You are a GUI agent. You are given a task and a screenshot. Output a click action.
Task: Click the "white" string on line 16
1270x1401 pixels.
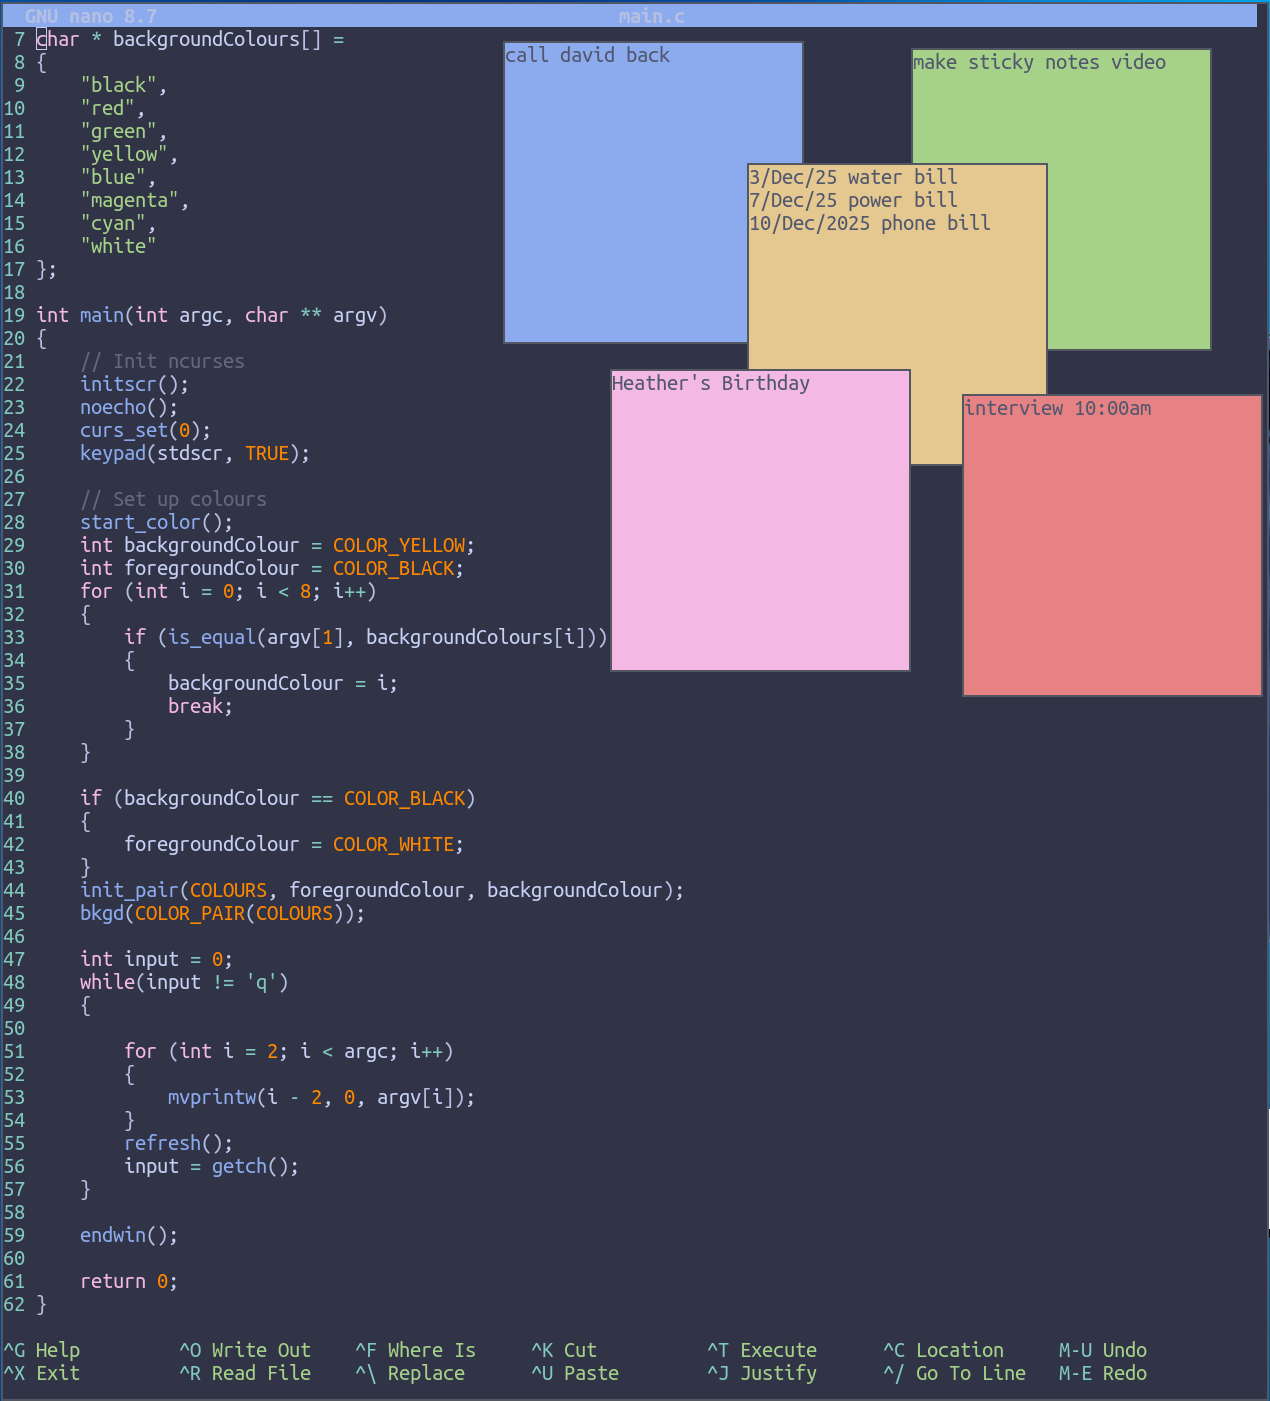[x=118, y=246]
